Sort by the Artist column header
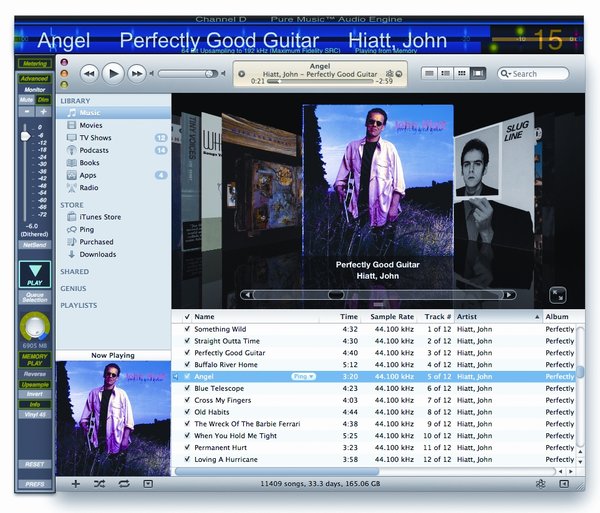The image size is (600, 513). pyautogui.click(x=498, y=317)
